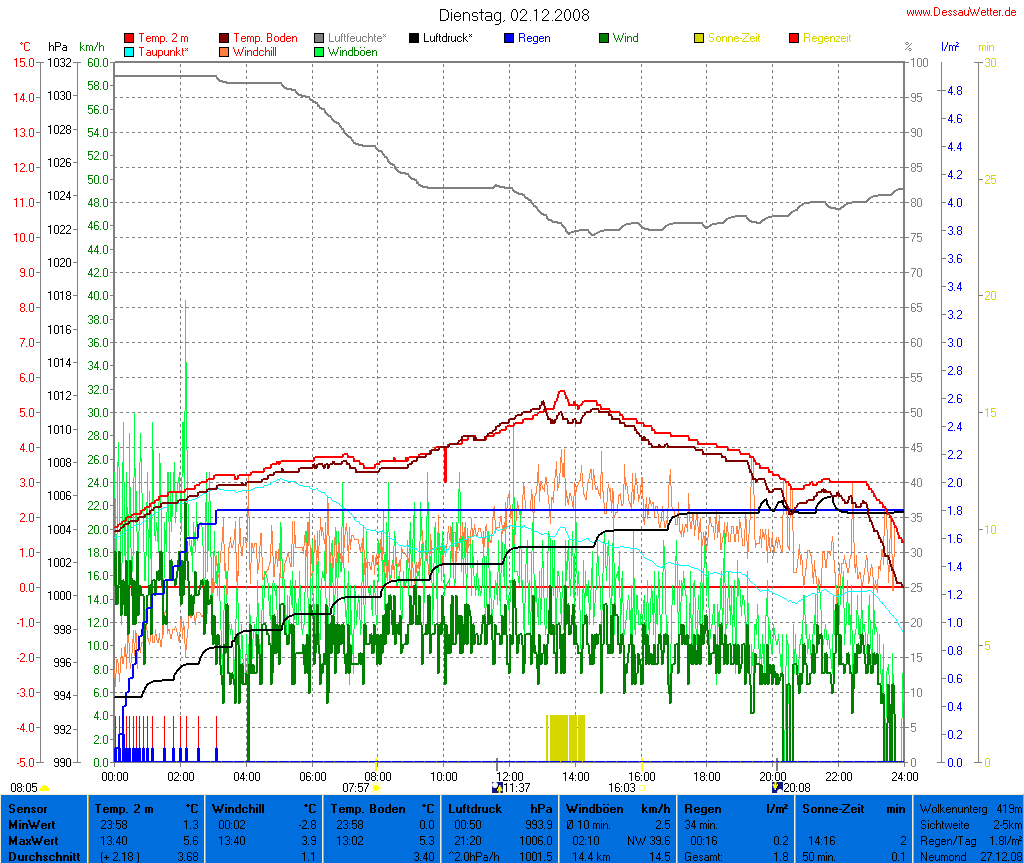This screenshot has height=863, width=1024.
Task: Click the blue Regen legend square
Action: pyautogui.click(x=509, y=38)
